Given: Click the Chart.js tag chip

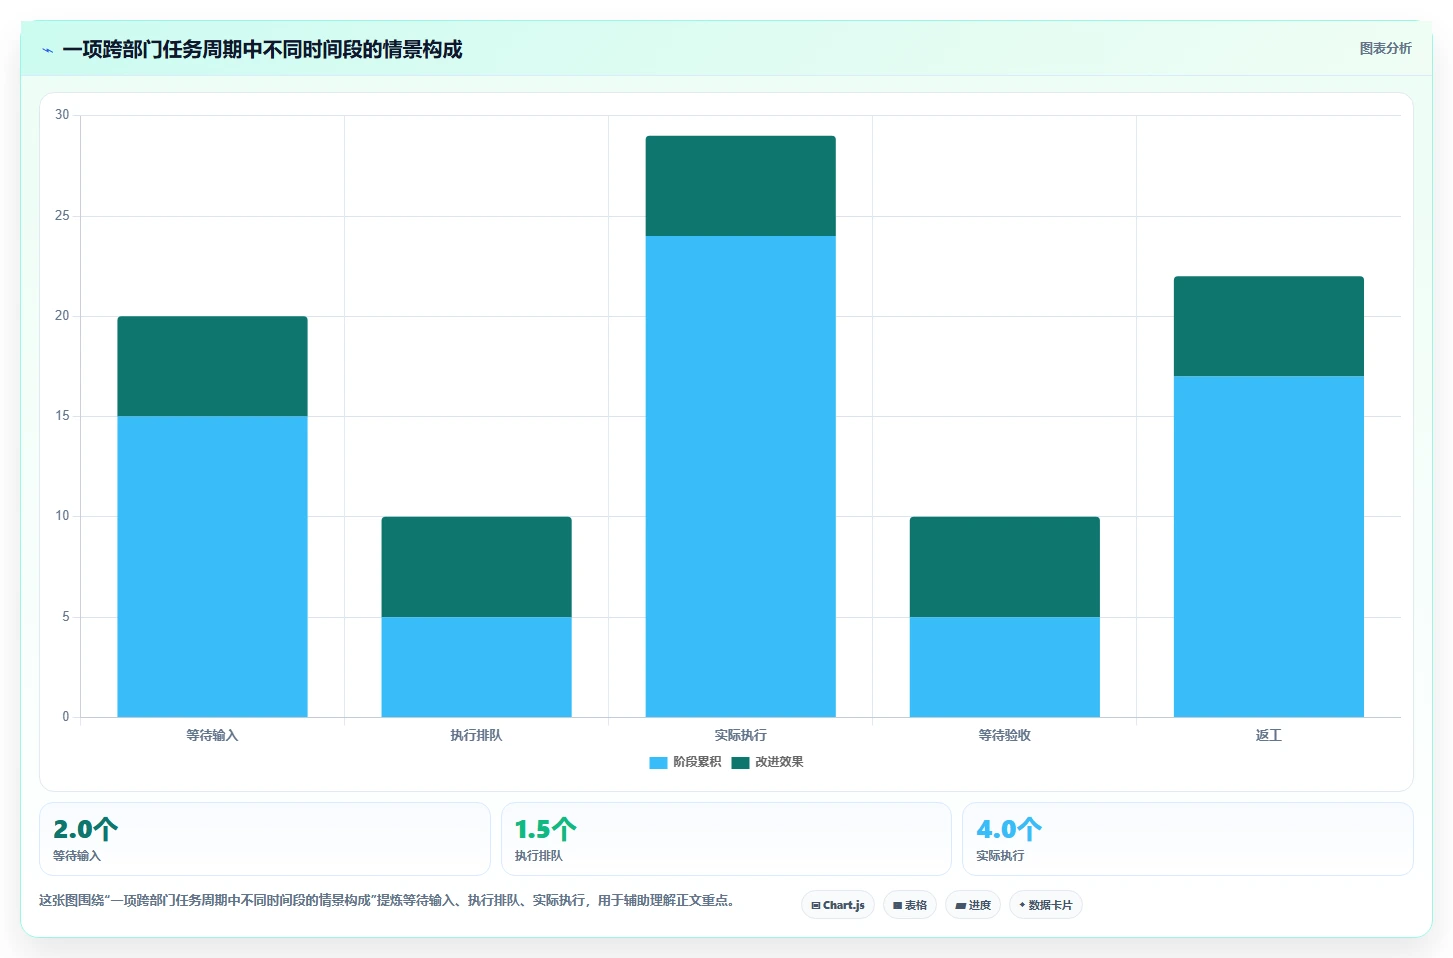Looking at the screenshot, I should tap(838, 905).
